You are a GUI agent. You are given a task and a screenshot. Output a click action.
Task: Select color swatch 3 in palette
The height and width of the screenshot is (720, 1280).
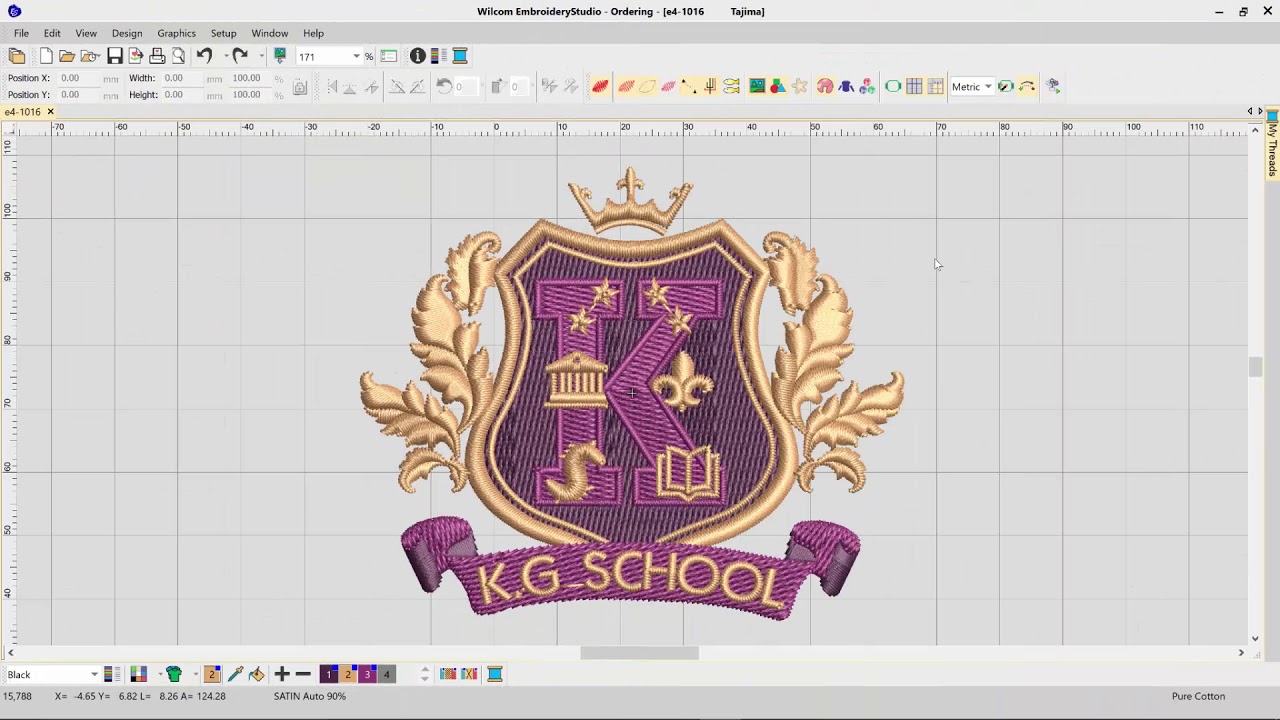pyautogui.click(x=367, y=675)
